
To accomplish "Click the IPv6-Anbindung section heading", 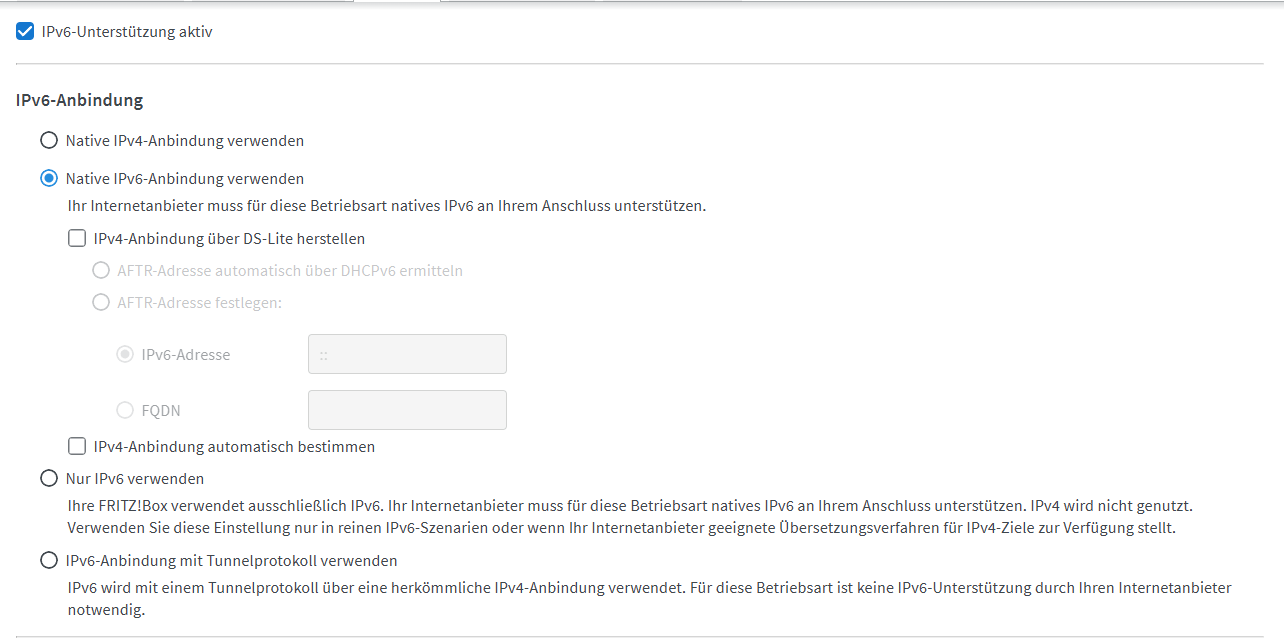I will coord(80,100).
